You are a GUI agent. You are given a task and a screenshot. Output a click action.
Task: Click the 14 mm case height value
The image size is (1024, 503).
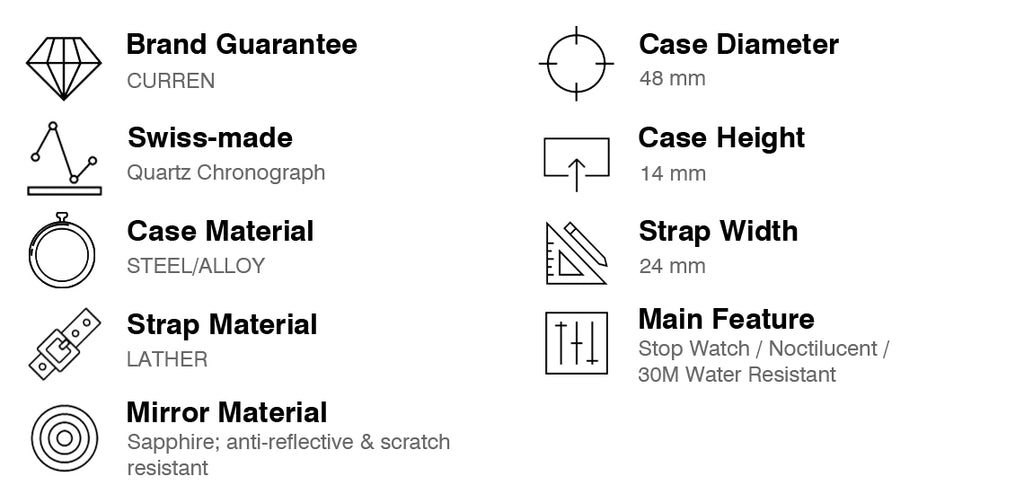(673, 174)
